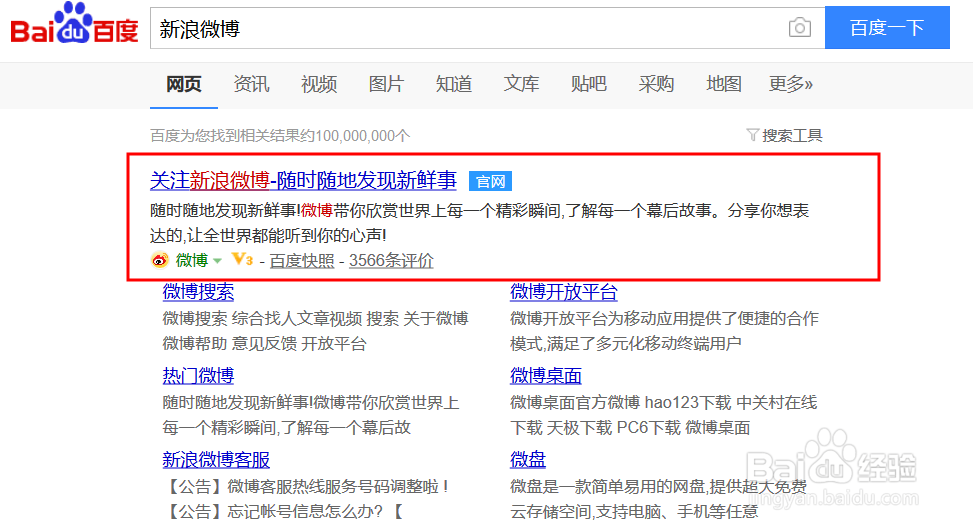Go to the 文库 tab
The width and height of the screenshot is (973, 532).
pos(521,84)
